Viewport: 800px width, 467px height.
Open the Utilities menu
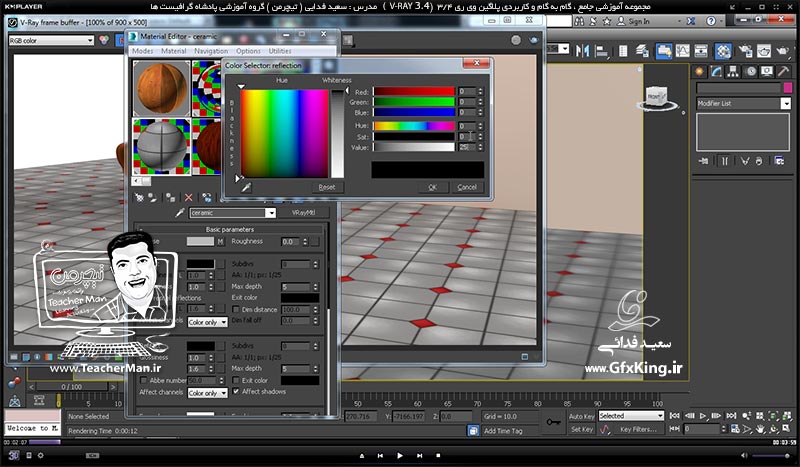(280, 51)
